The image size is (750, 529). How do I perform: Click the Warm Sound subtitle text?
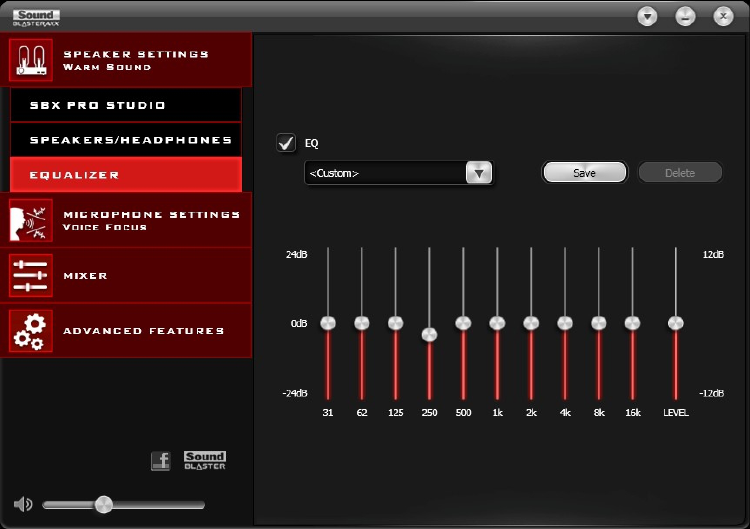click(x=107, y=67)
